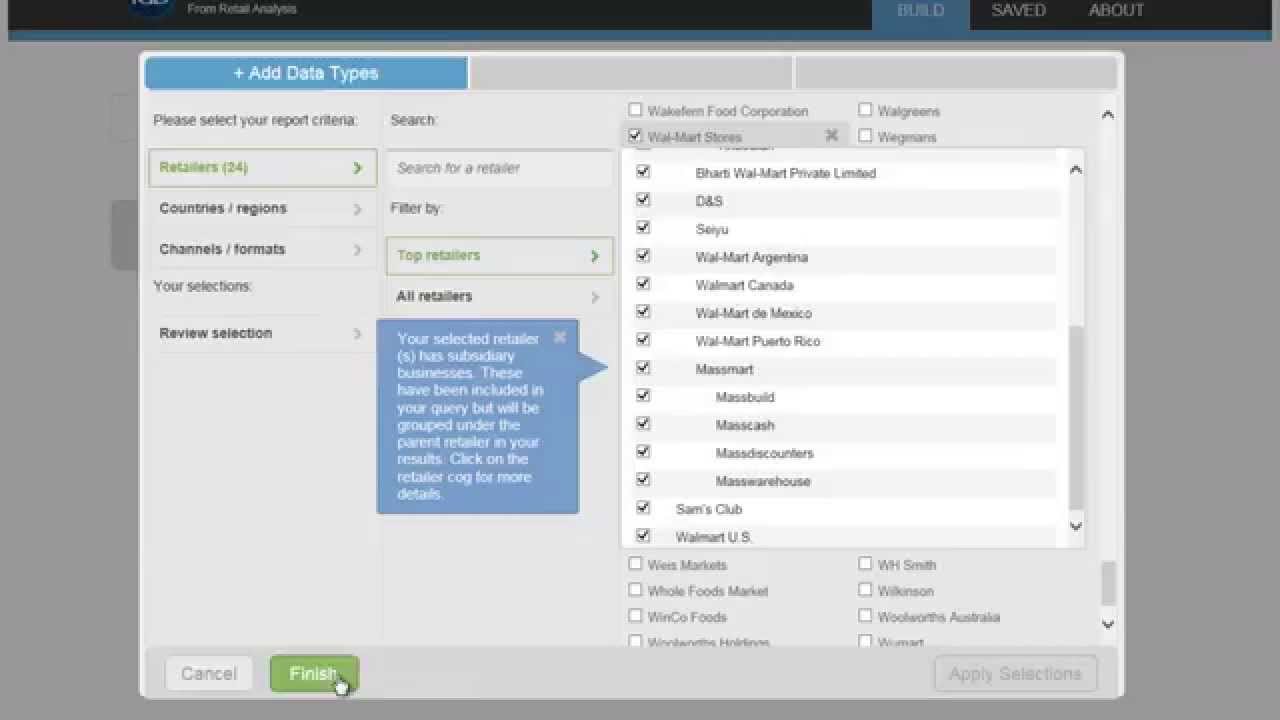
Task: Click the Cancel button
Action: point(209,673)
